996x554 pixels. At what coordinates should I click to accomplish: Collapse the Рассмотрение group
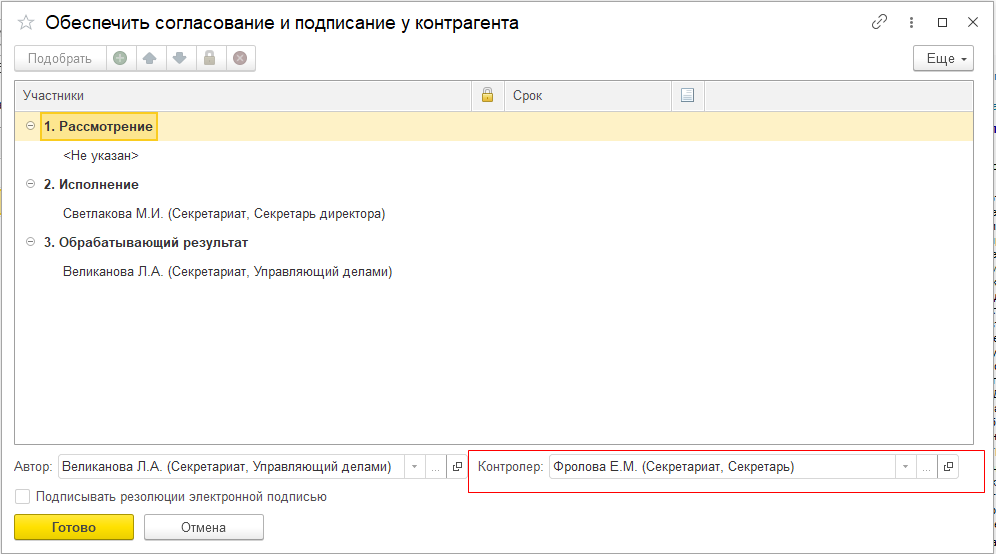(30, 126)
